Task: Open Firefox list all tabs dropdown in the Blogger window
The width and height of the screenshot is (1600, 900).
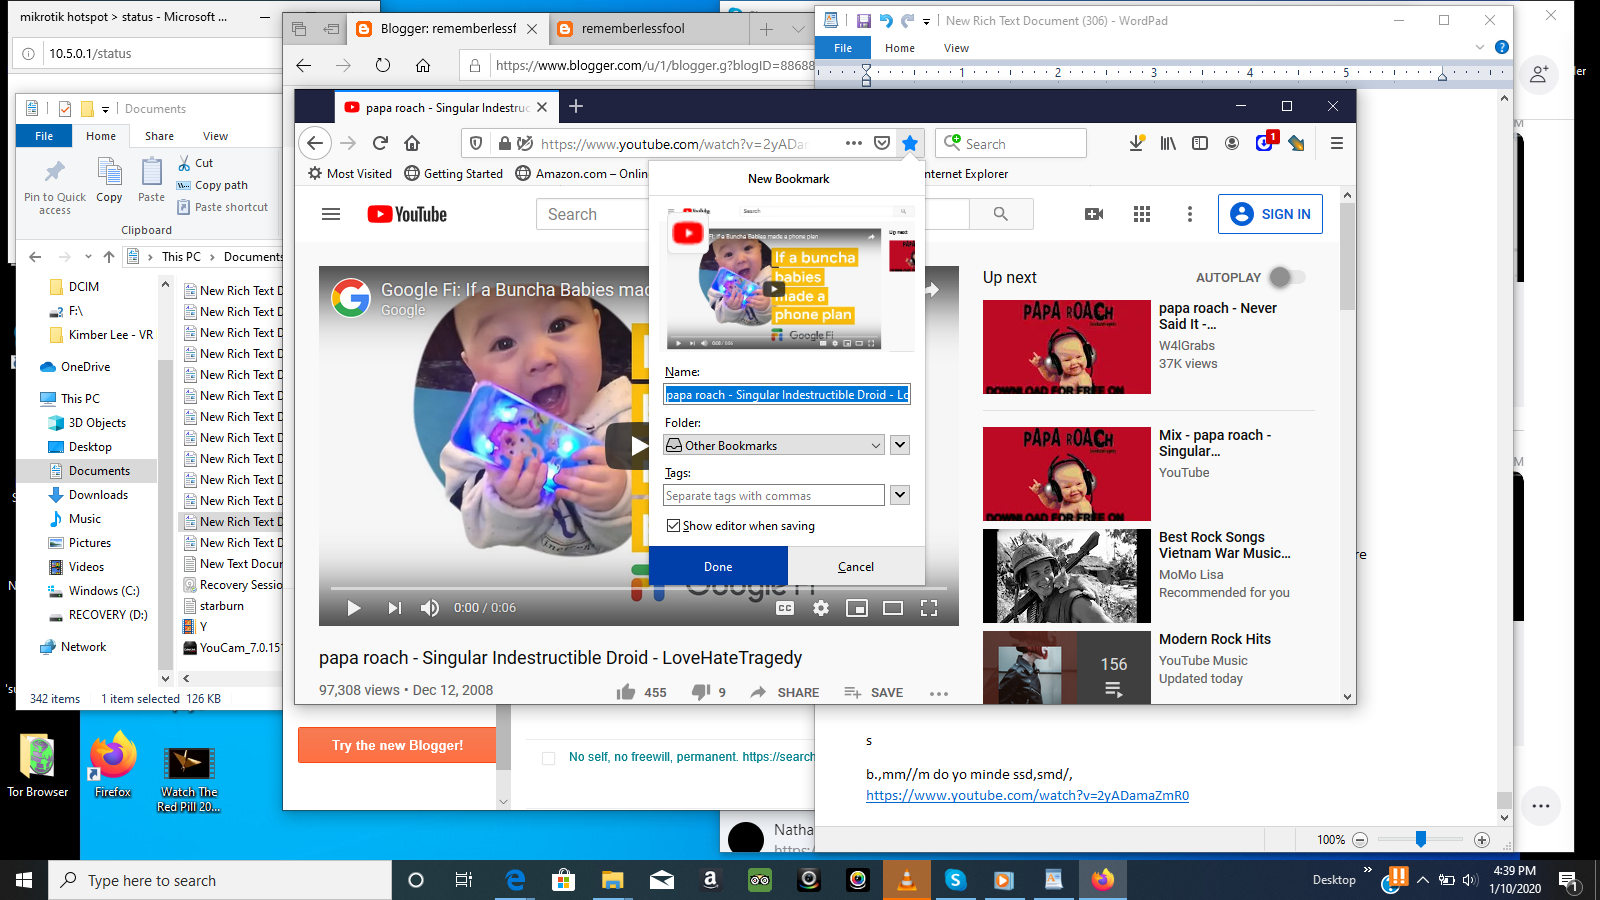Action: [798, 29]
